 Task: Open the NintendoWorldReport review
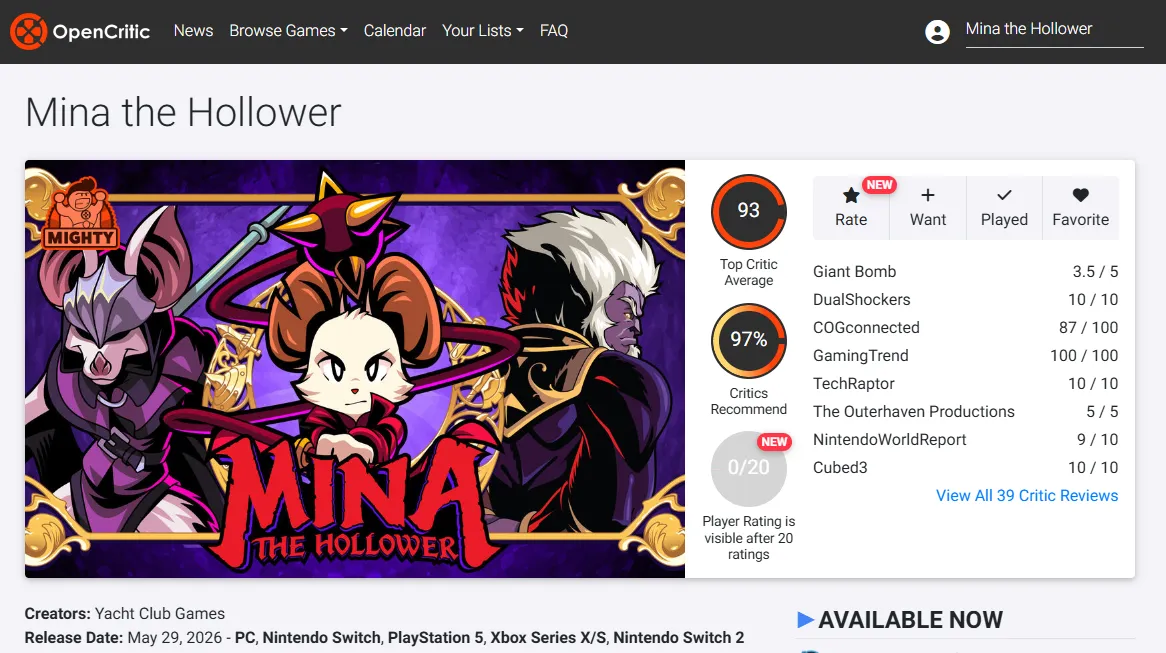889,440
